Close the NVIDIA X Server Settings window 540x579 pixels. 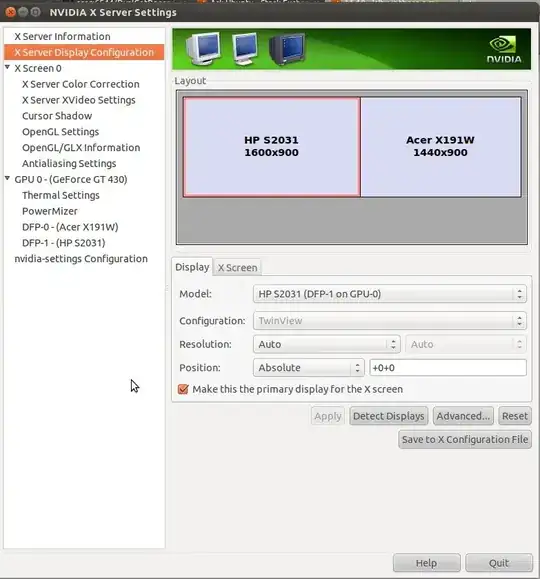pyautogui.click(x=11, y=12)
